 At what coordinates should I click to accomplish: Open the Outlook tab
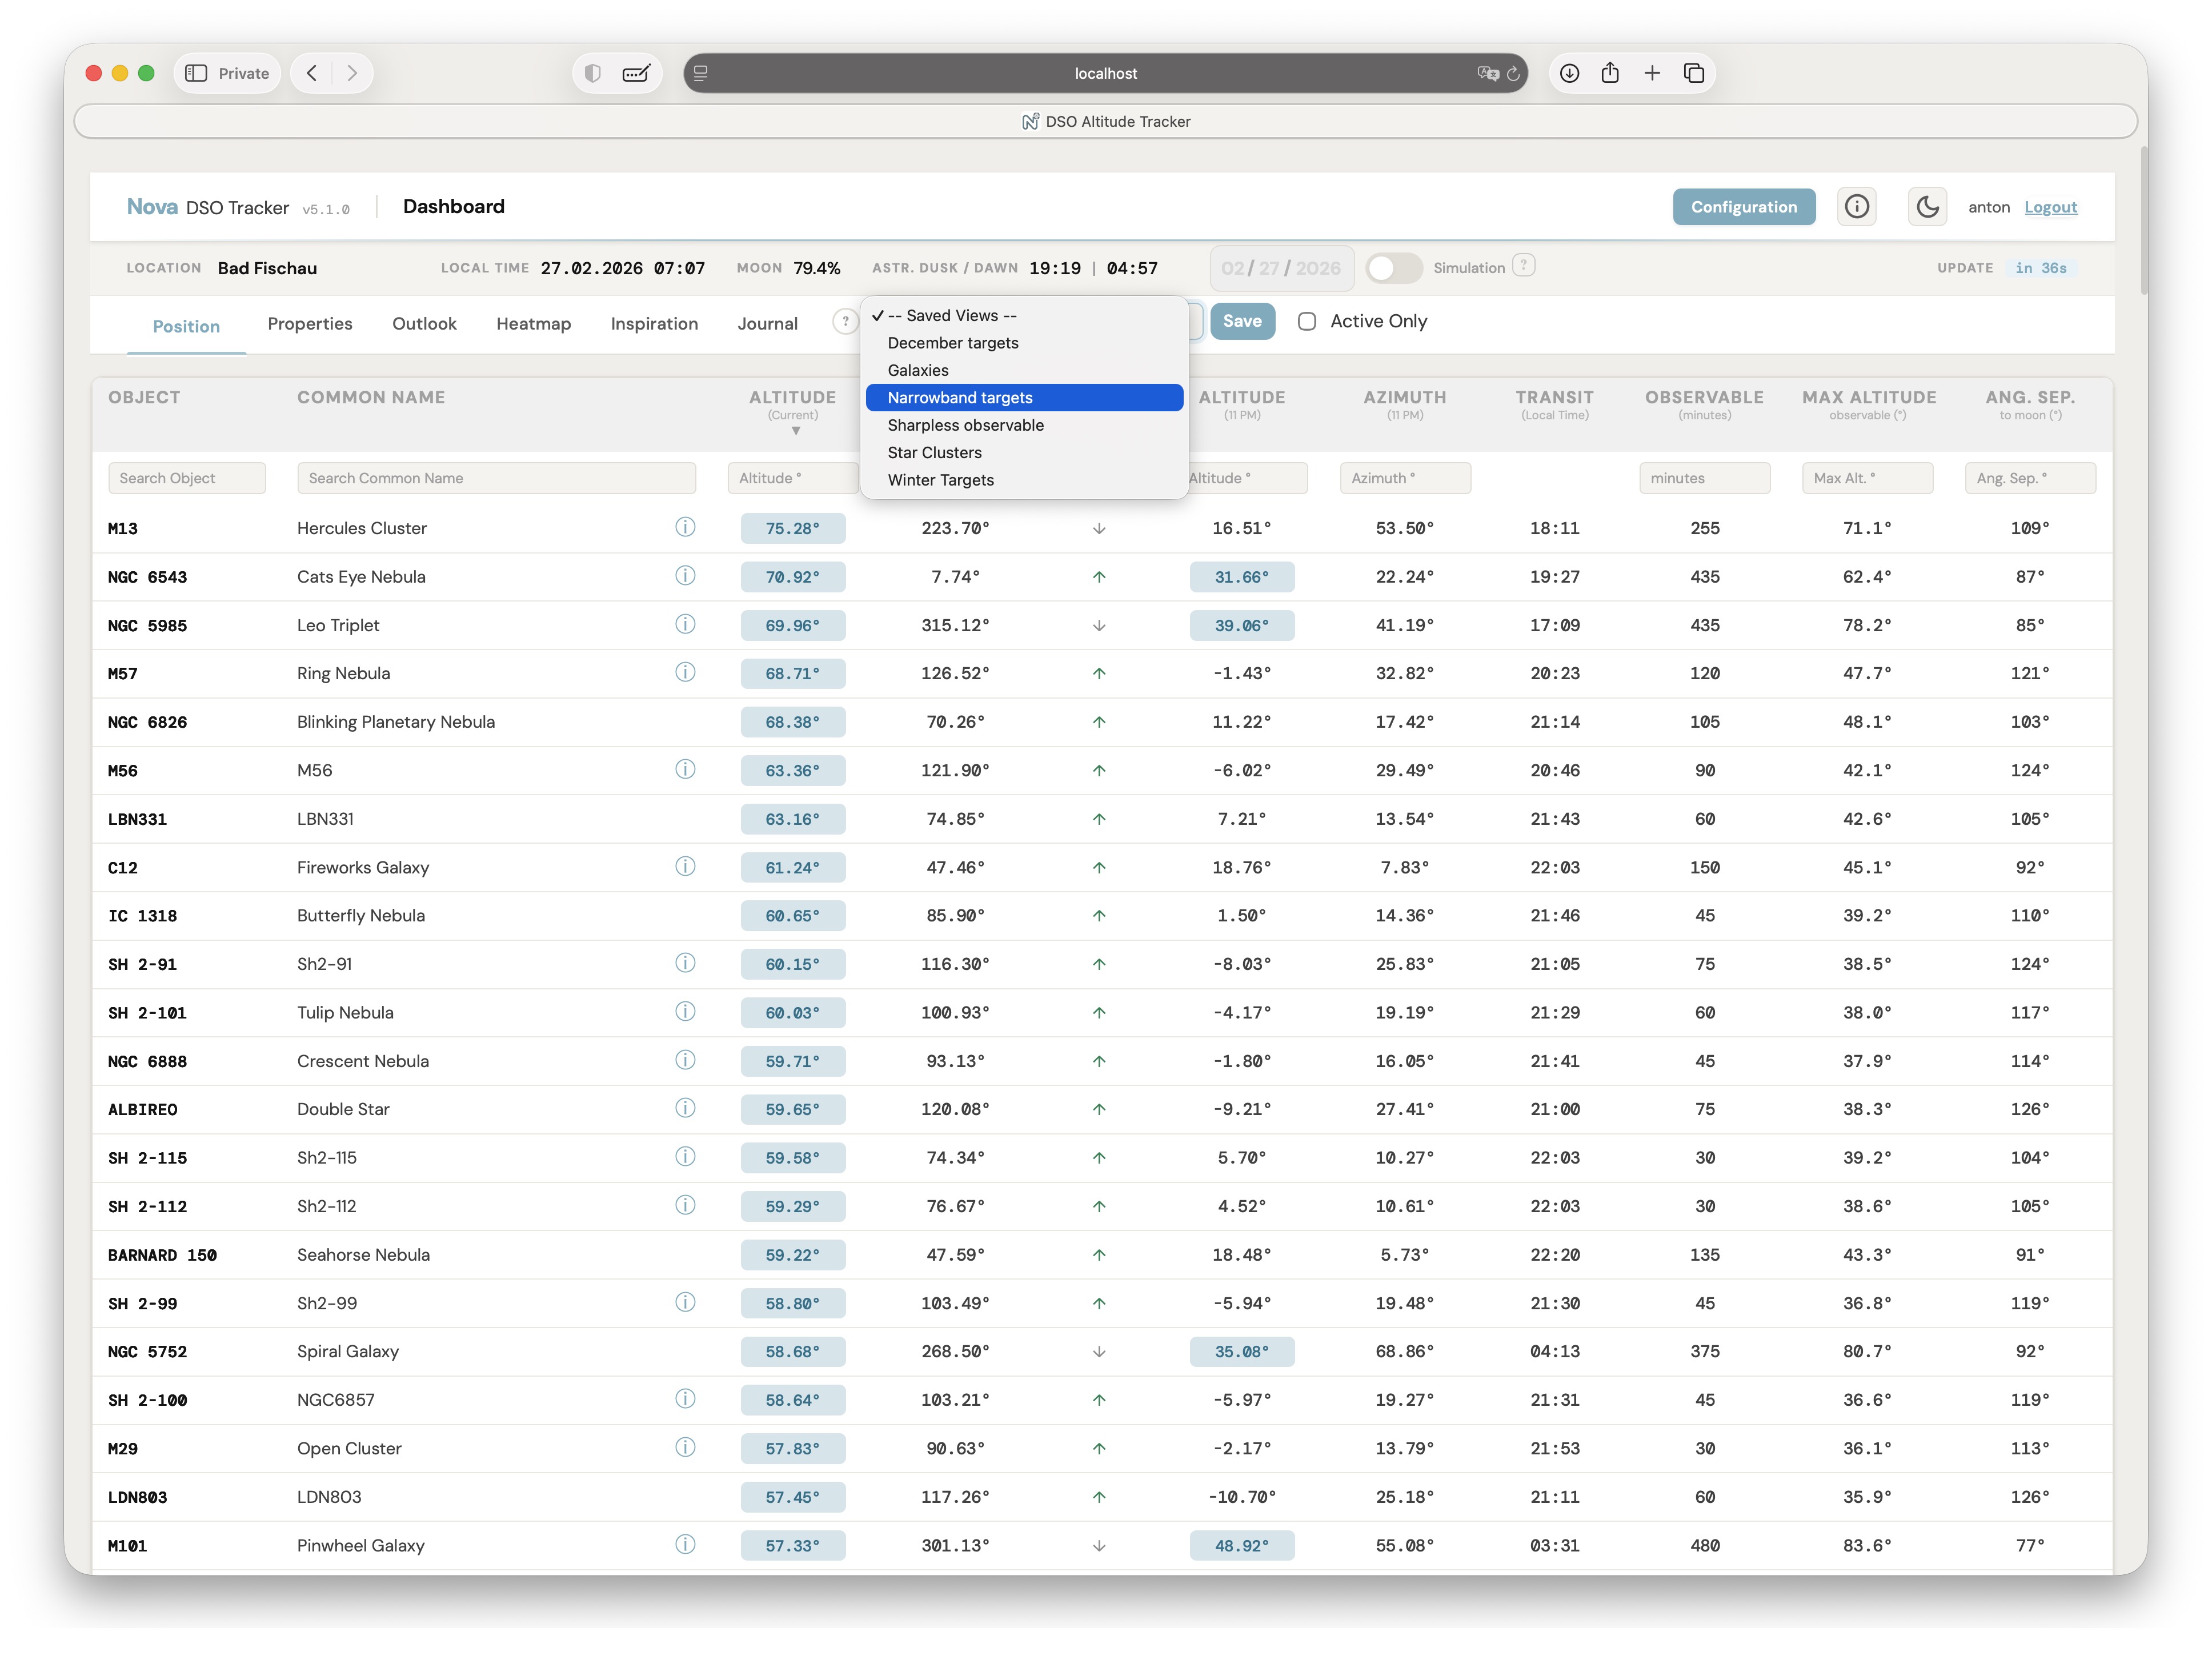point(424,324)
